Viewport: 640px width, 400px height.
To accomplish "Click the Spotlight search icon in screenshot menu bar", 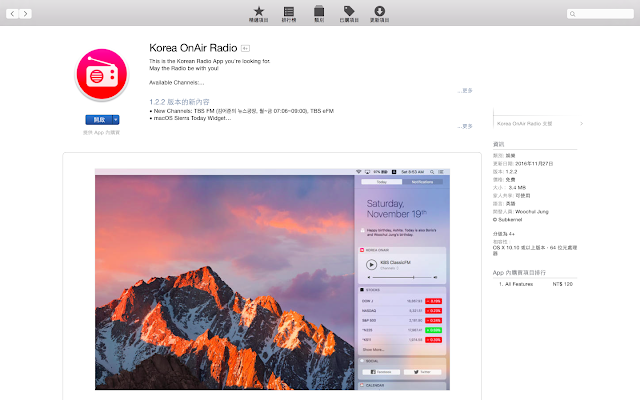I will pos(432,172).
